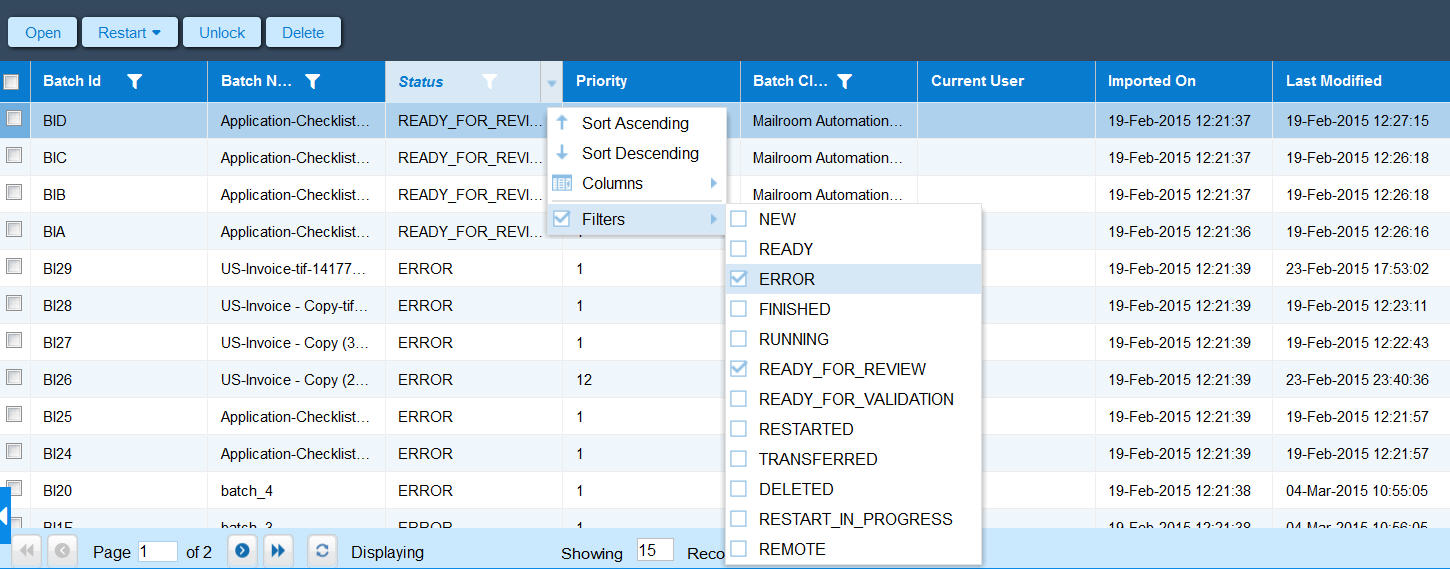Select all rows with header checkbox

(11, 81)
